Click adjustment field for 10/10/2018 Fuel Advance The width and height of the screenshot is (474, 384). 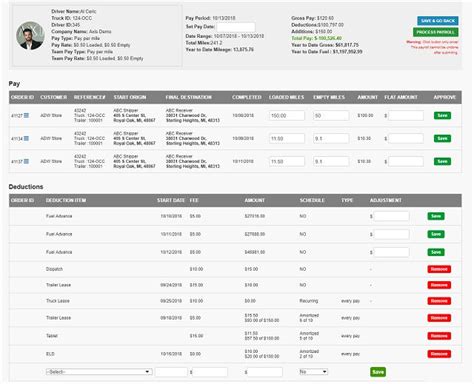pyautogui.click(x=391, y=216)
